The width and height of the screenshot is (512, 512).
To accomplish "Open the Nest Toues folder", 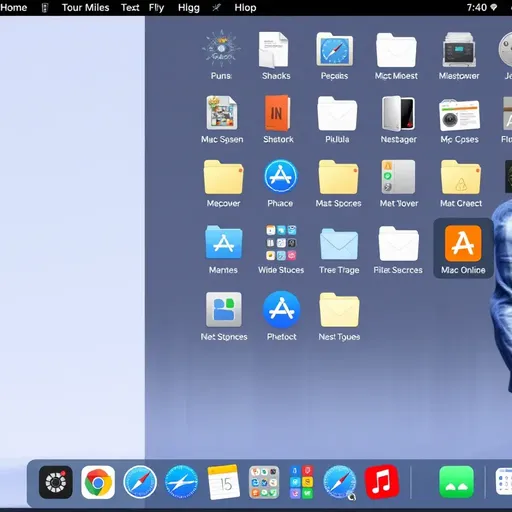I will pos(339,310).
